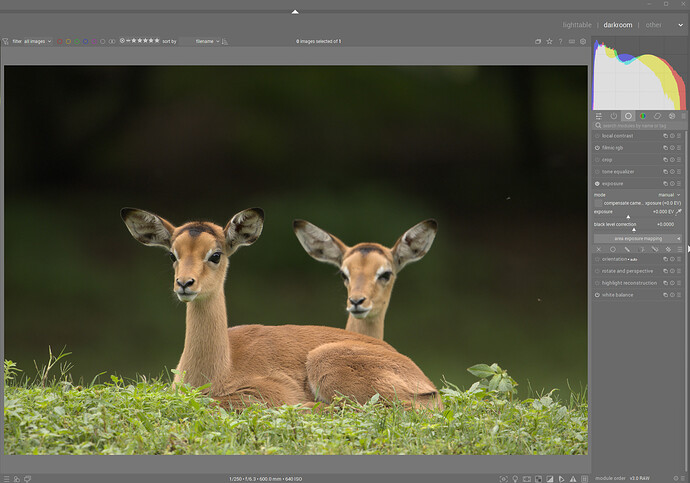The width and height of the screenshot is (690, 483).
Task: Expand the tone equalizer module
Action: pyautogui.click(x=618, y=172)
